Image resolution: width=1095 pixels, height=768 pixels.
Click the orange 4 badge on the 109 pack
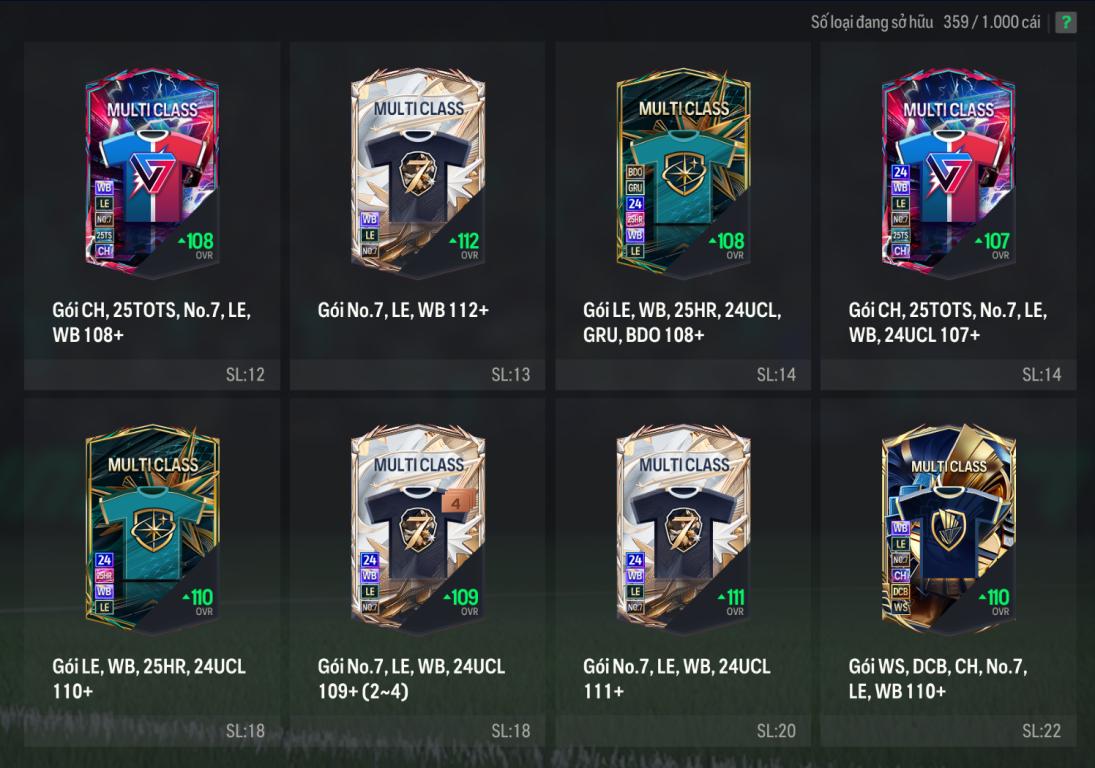tap(456, 503)
